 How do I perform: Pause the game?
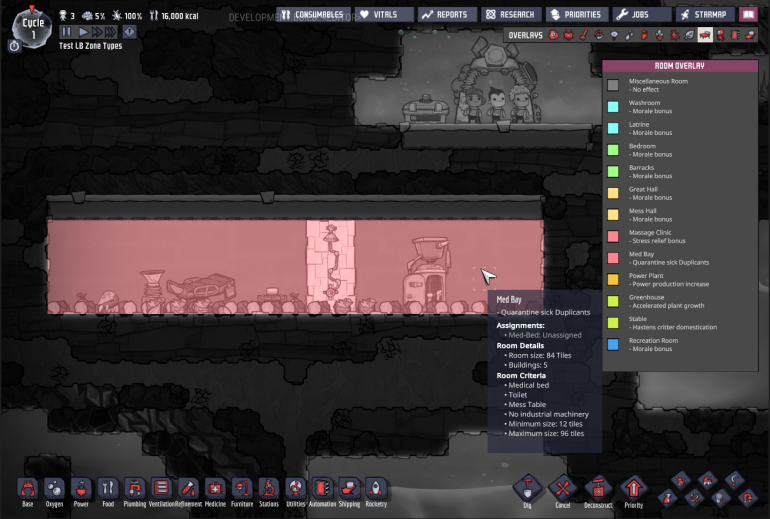(x=66, y=32)
